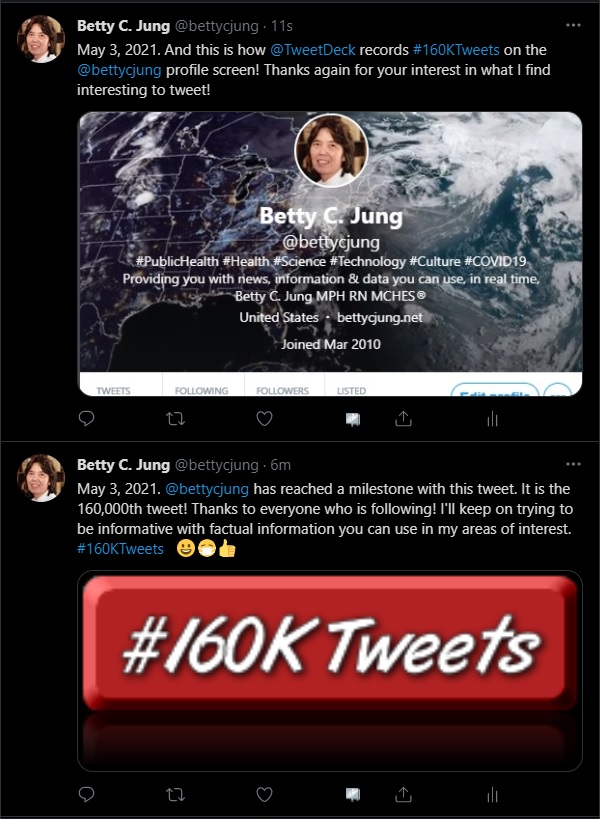This screenshot has height=819, width=600.
Task: Reply to the 11s TweetDeck tweet
Action: pos(87,420)
